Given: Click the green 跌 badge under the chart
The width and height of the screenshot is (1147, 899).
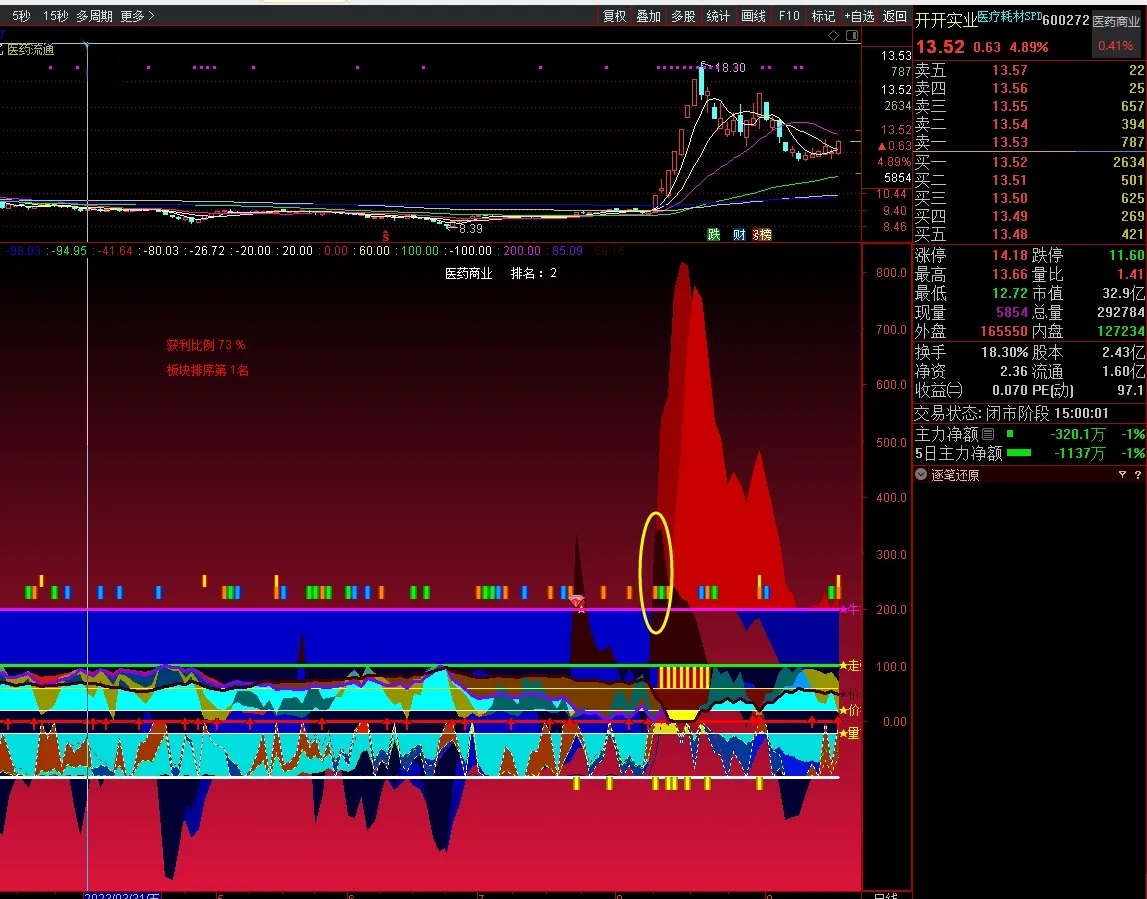Looking at the screenshot, I should 713,235.
